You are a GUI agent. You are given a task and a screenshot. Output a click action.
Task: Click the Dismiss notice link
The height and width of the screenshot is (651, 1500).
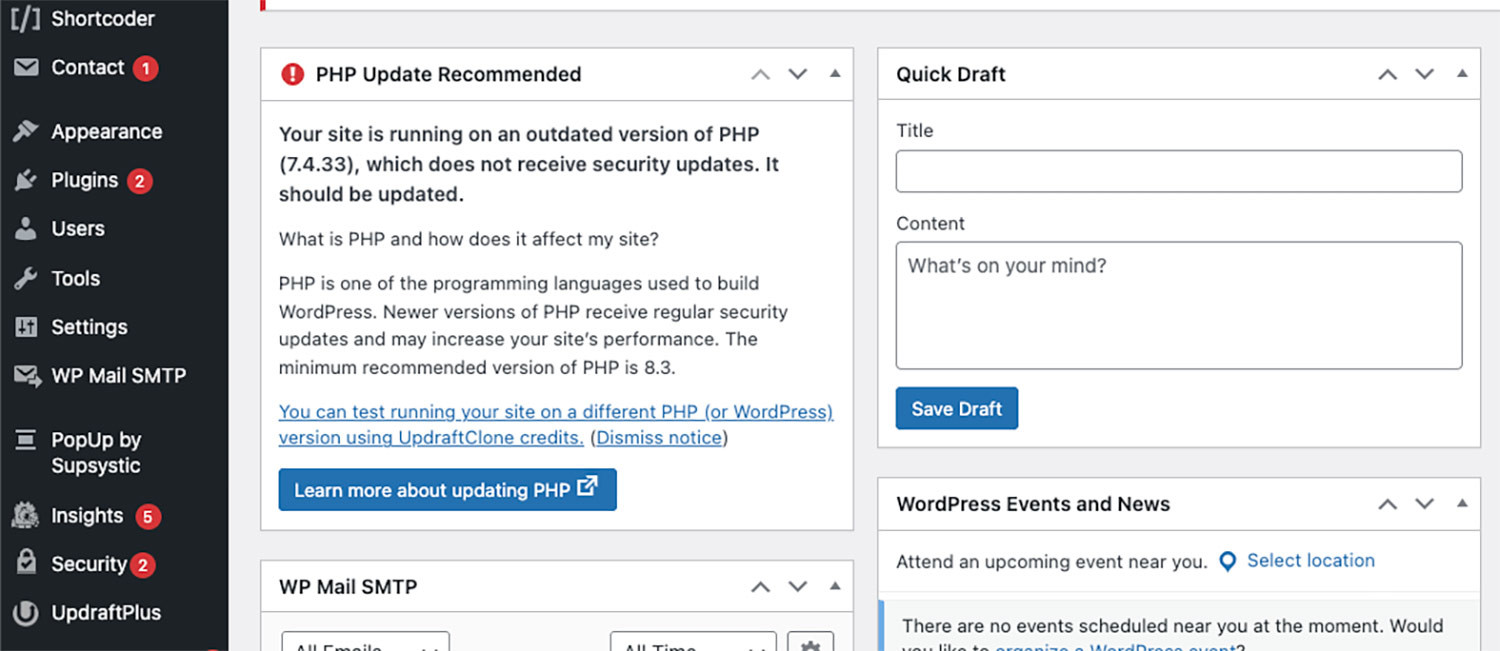659,438
